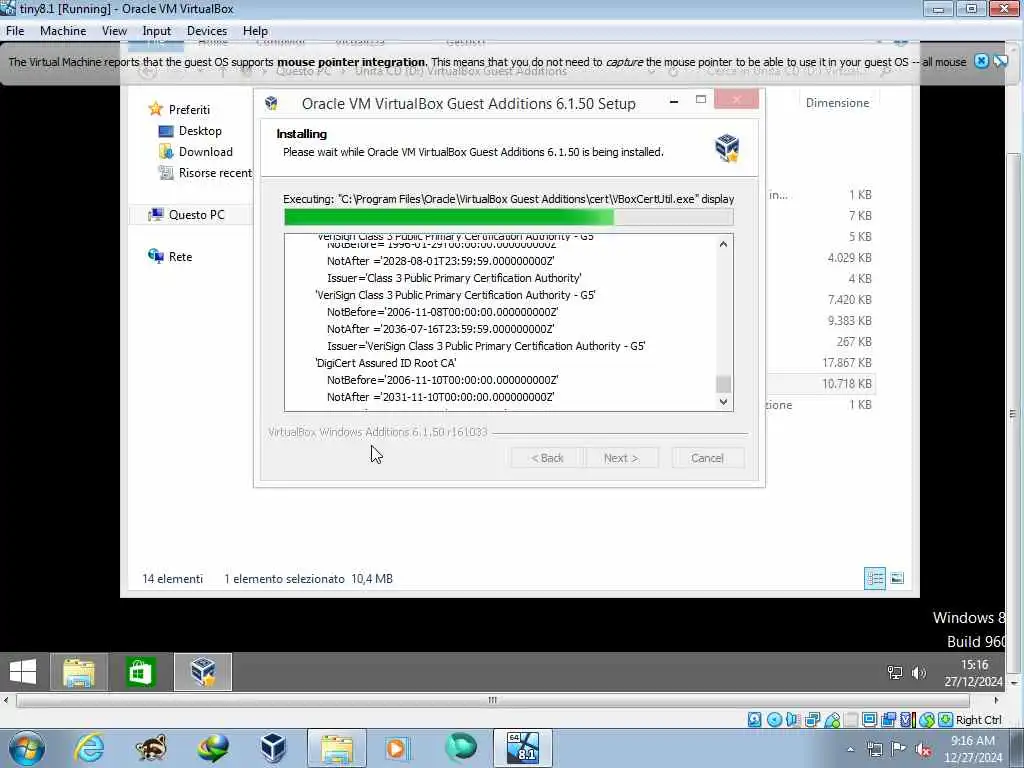Image resolution: width=1024 pixels, height=768 pixels.
Task: Click the host muted volume icon
Action: pyautogui.click(x=923, y=749)
